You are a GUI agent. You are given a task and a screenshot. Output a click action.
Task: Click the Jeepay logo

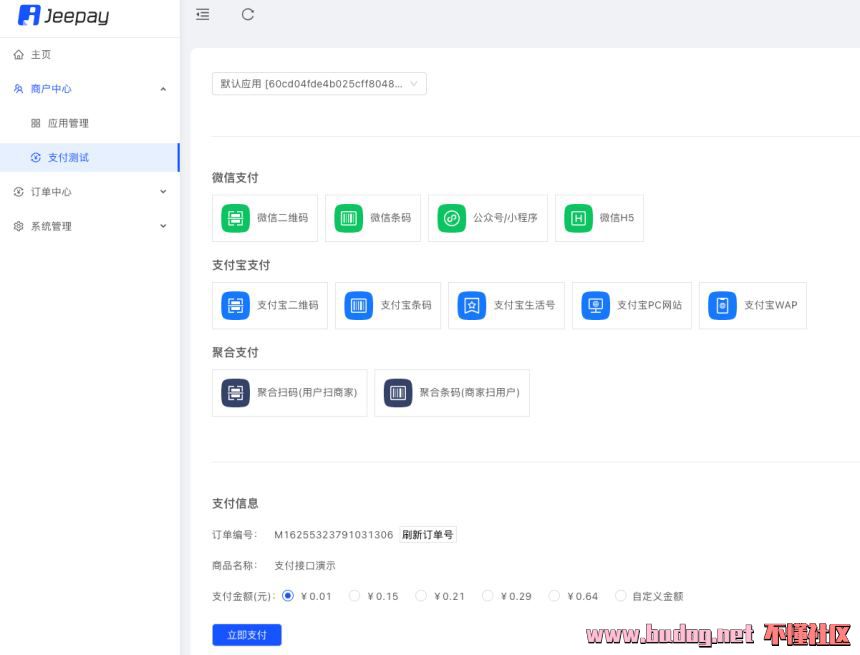[x=63, y=15]
